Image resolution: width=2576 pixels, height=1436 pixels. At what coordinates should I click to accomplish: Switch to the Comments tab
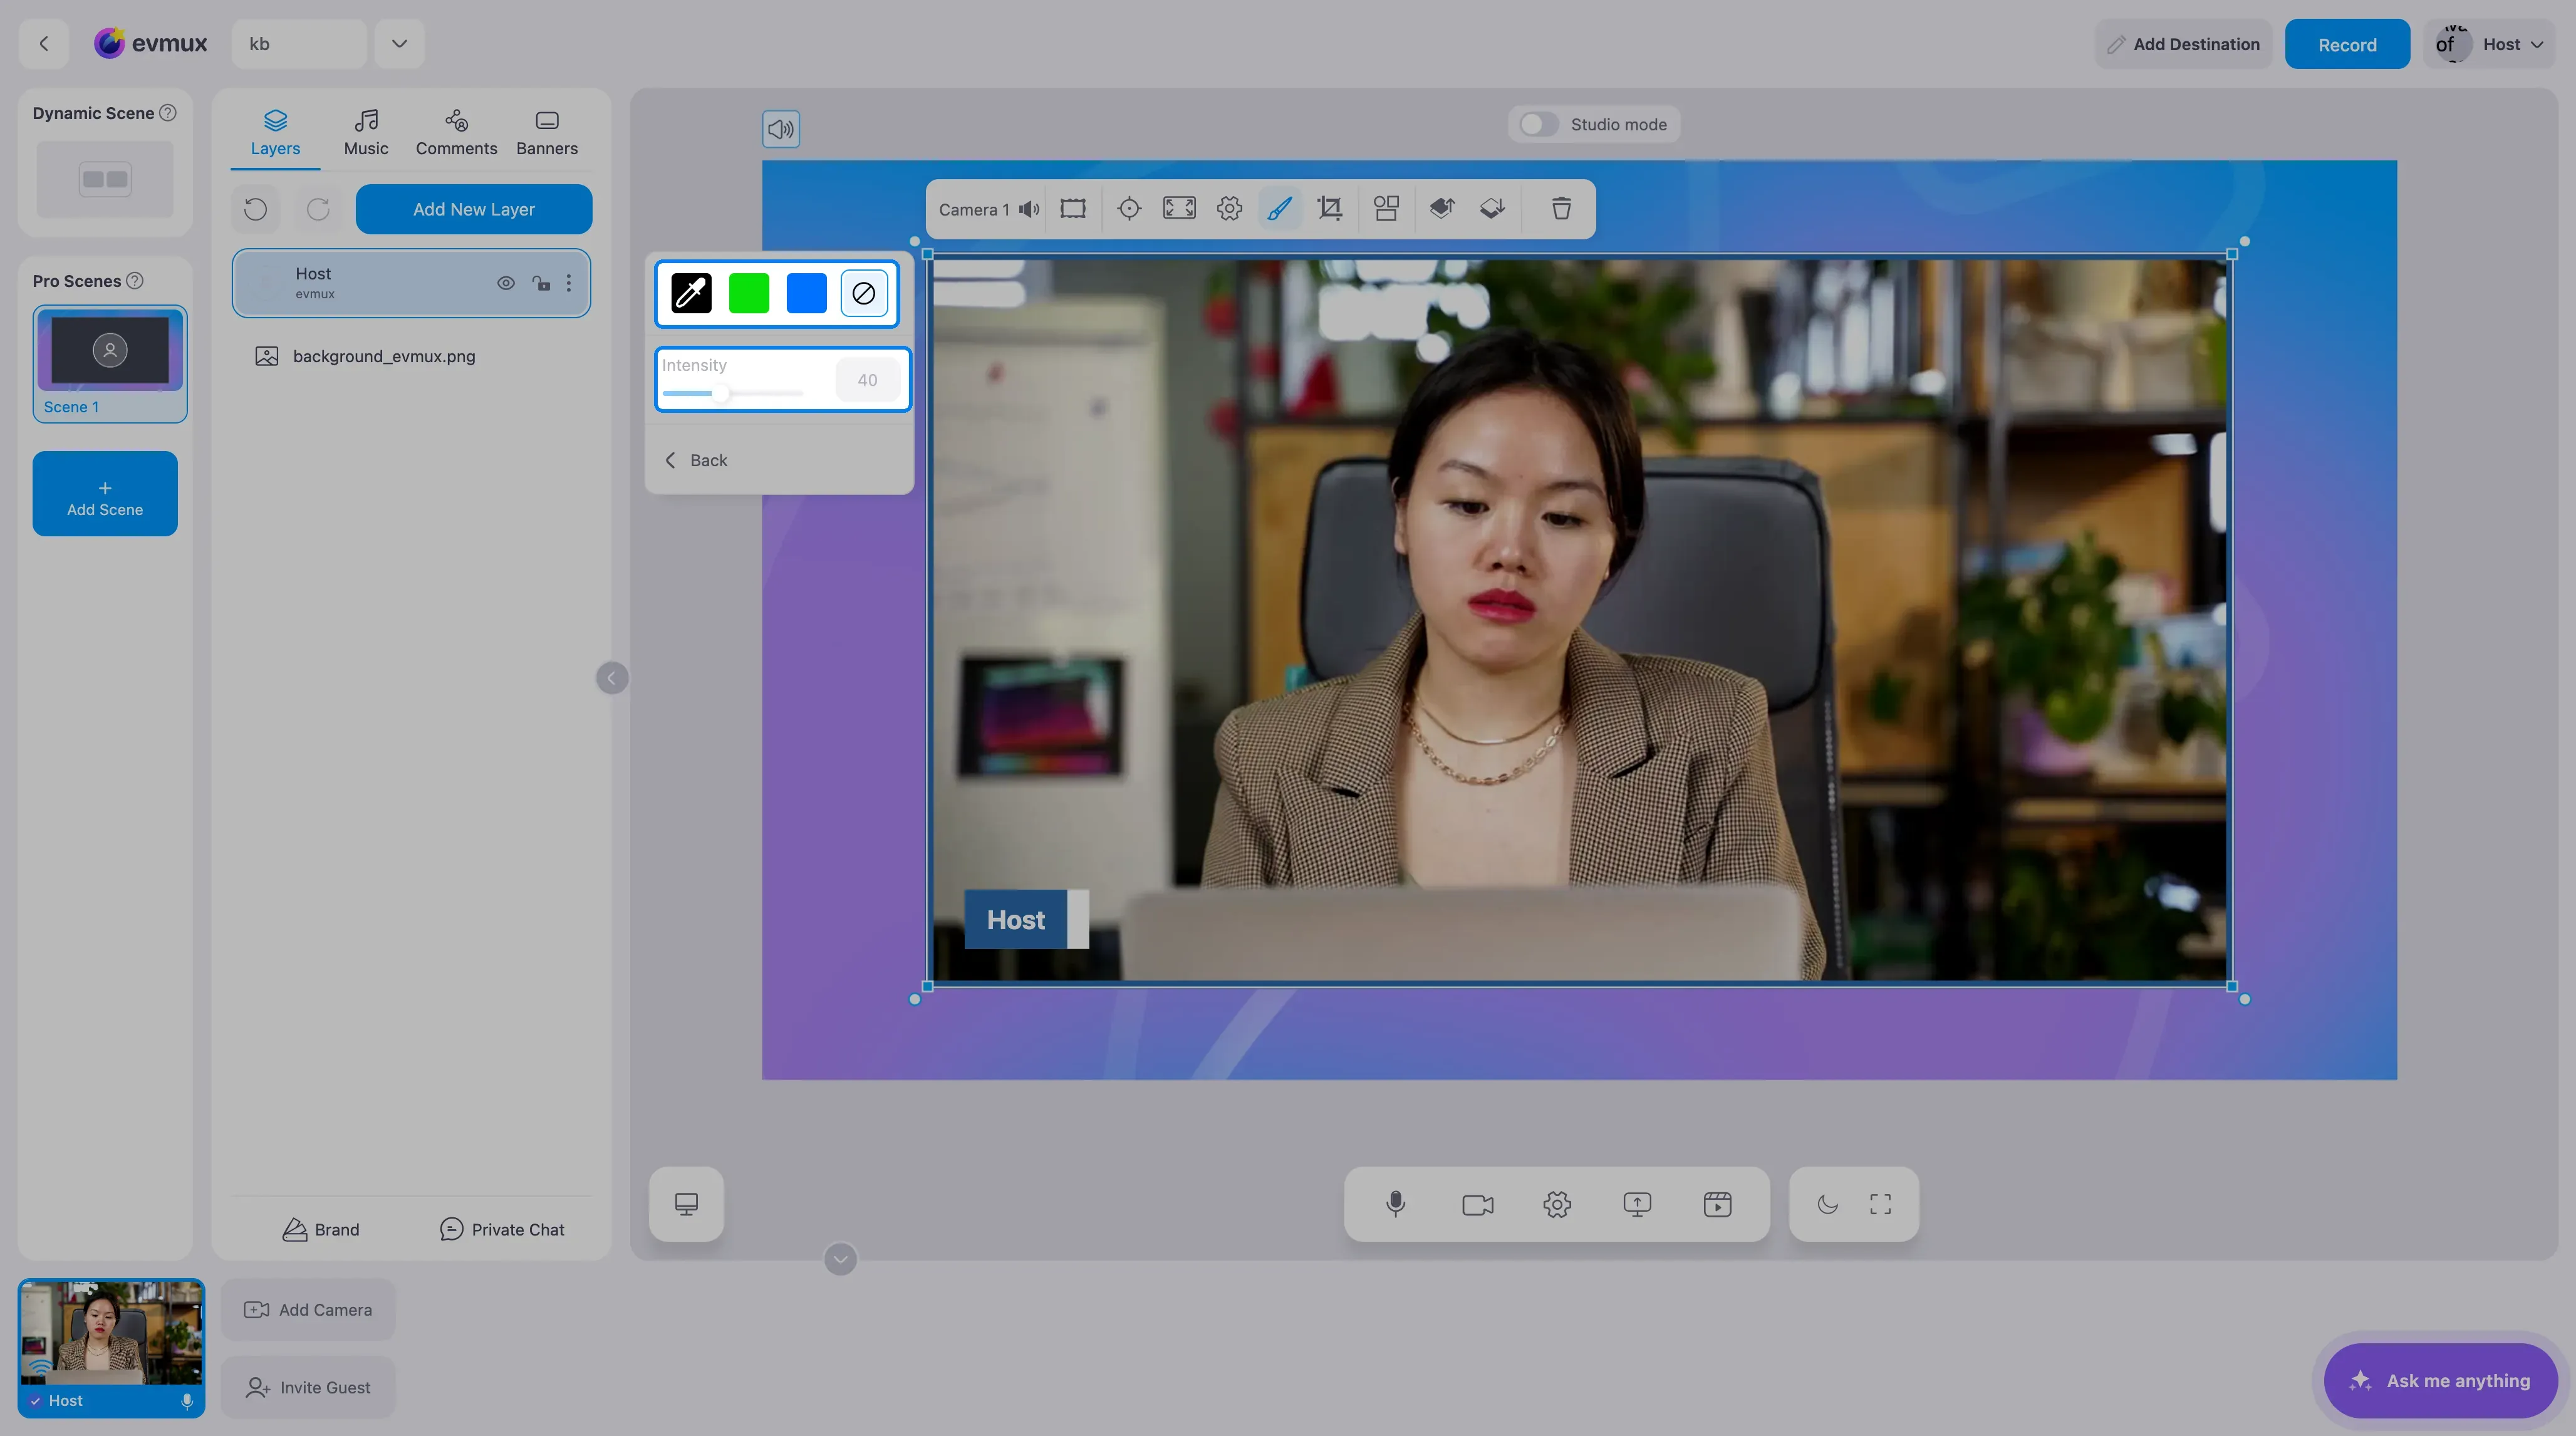point(456,133)
